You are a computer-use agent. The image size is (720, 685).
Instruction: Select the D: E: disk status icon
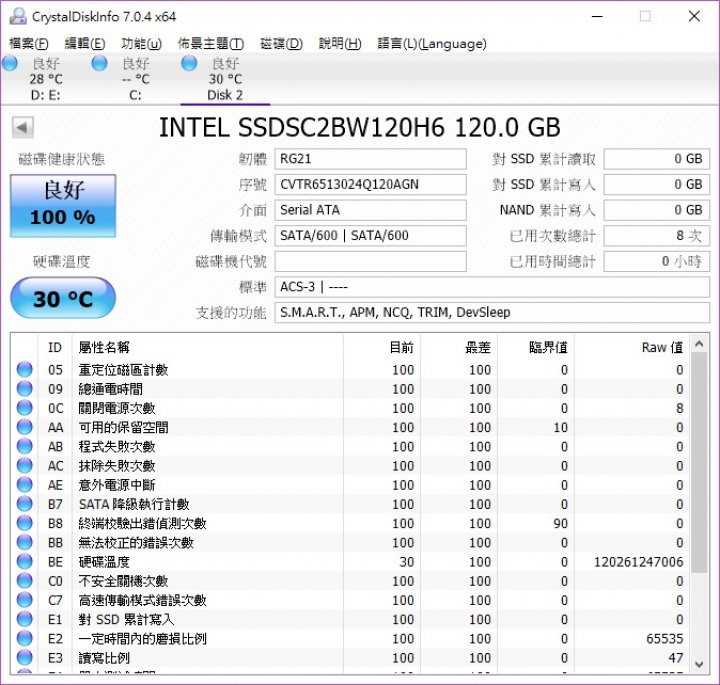pyautogui.click(x=10, y=63)
